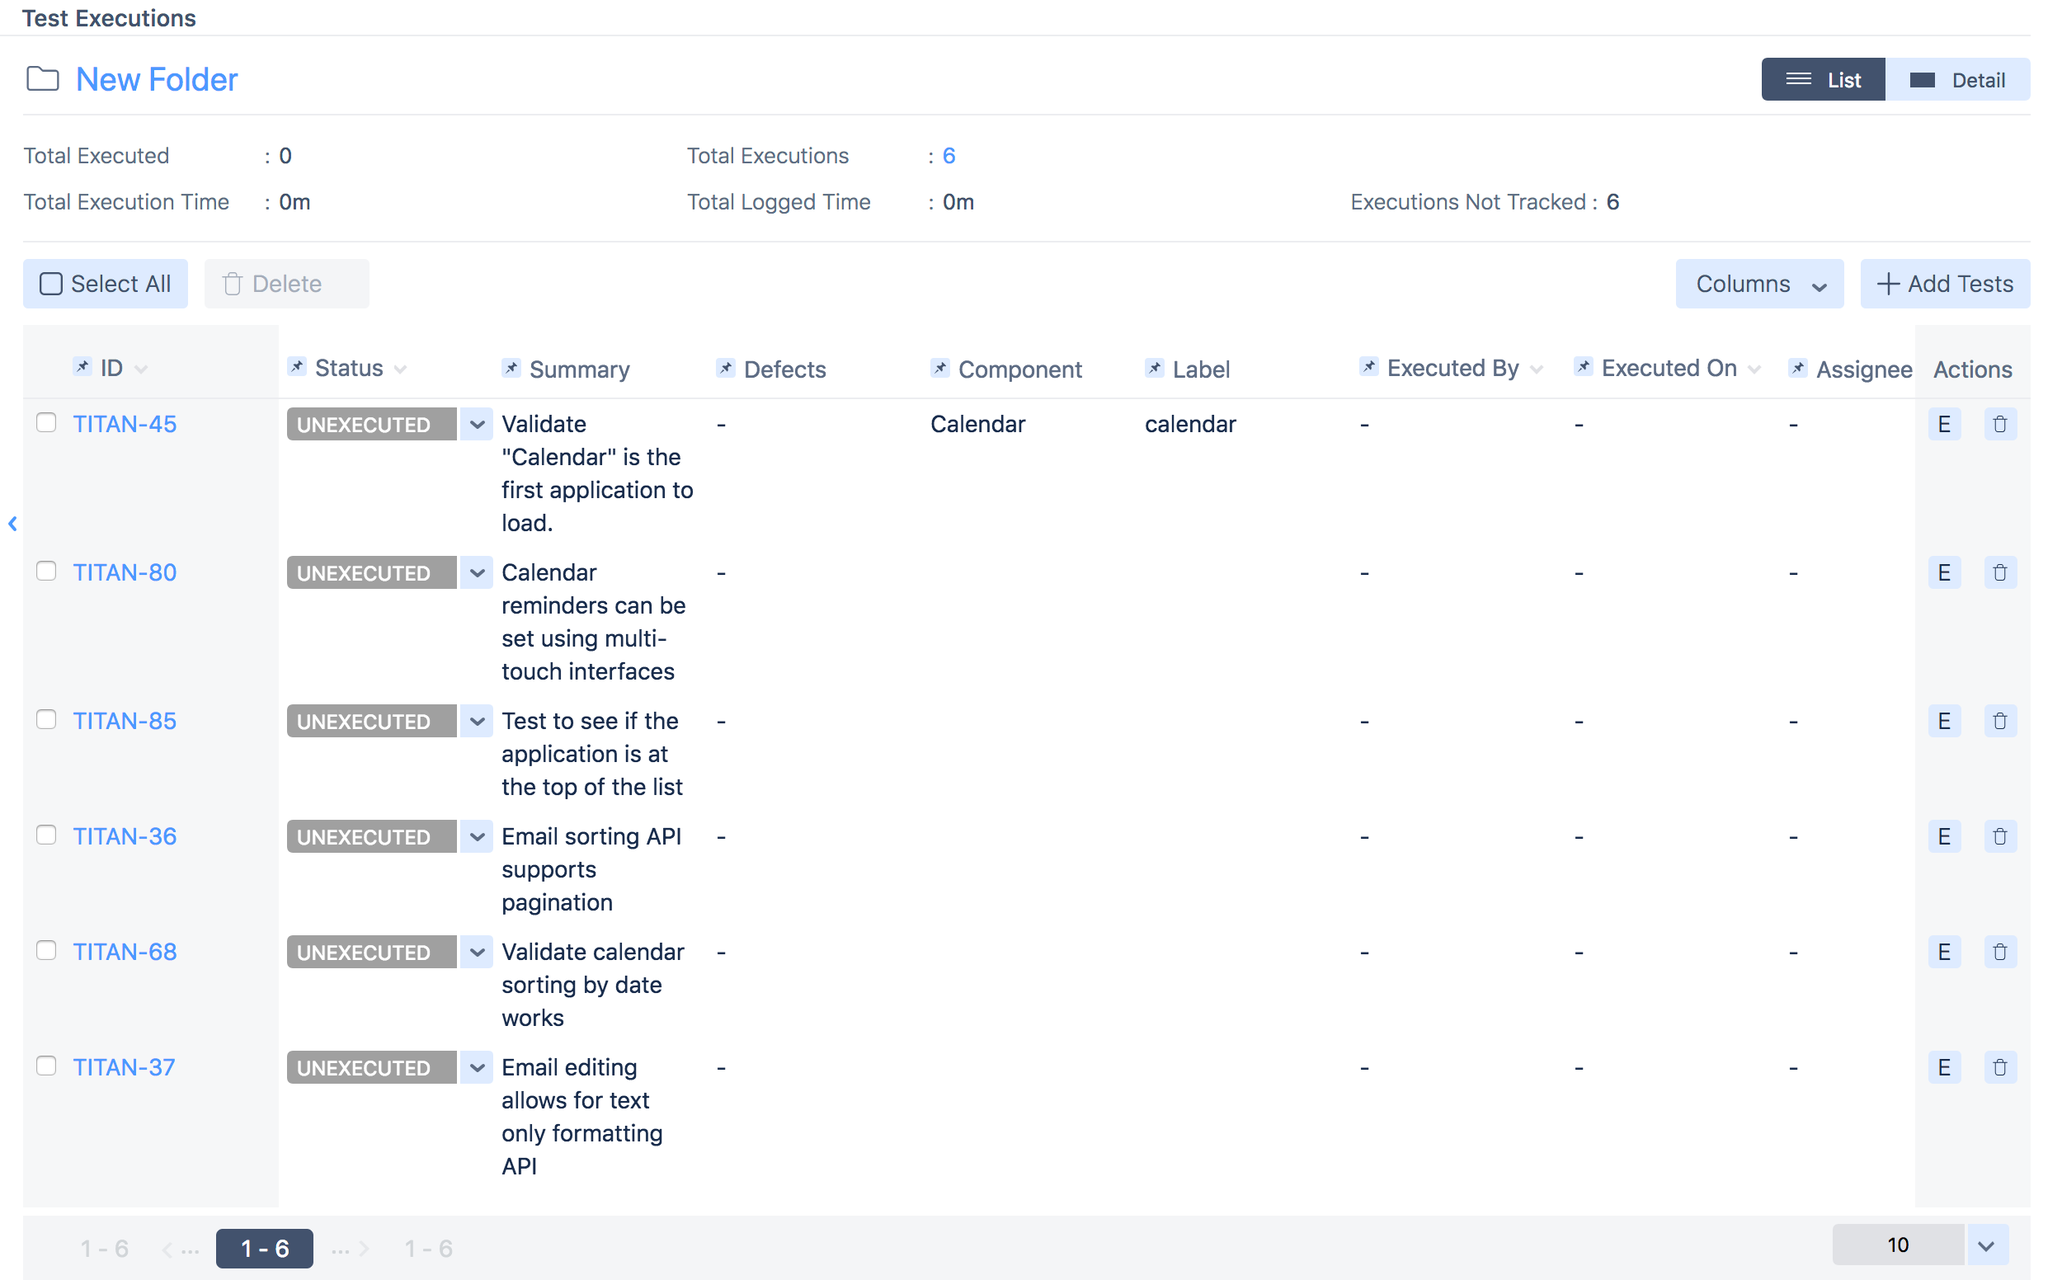The width and height of the screenshot is (2062, 1280).
Task: Click the Add Tests button
Action: 1944,283
